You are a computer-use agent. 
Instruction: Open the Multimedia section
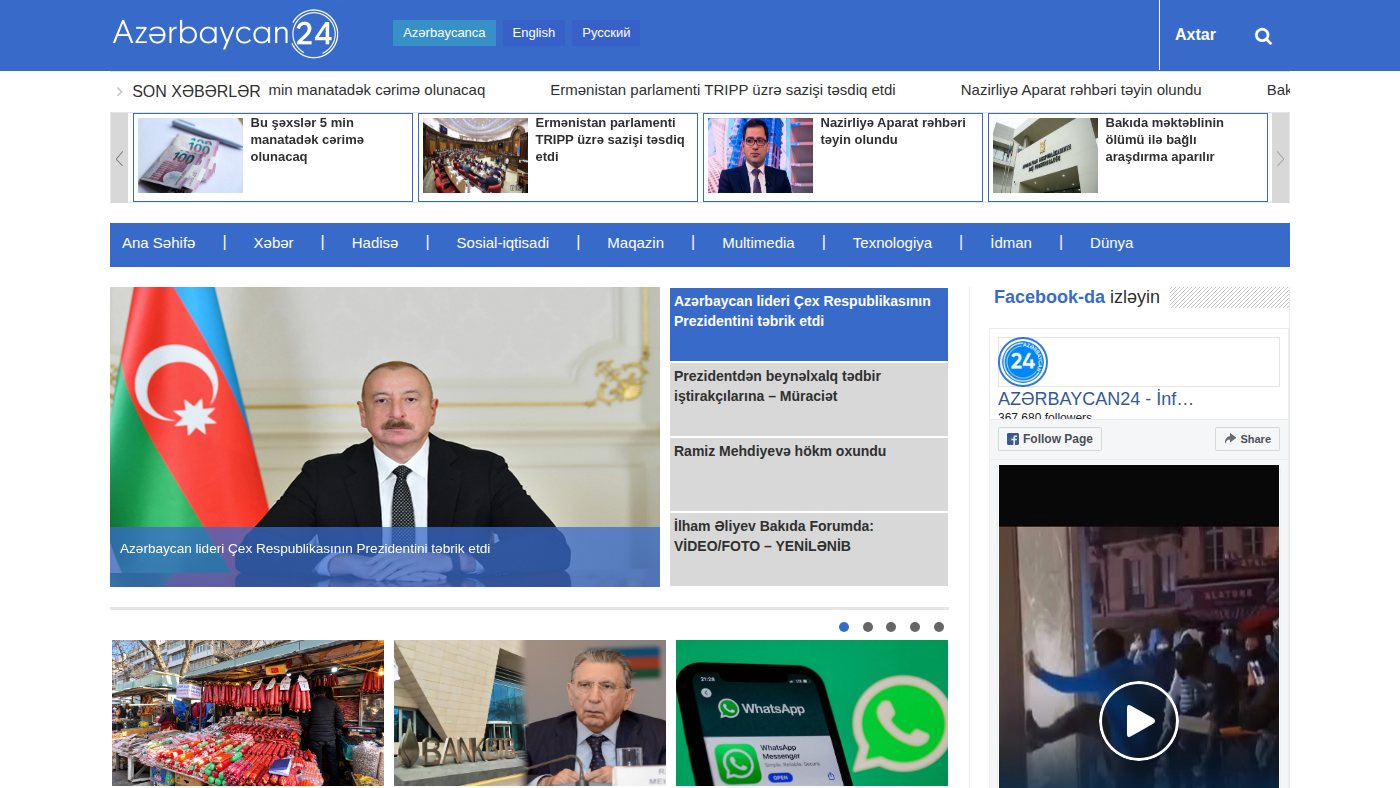758,243
